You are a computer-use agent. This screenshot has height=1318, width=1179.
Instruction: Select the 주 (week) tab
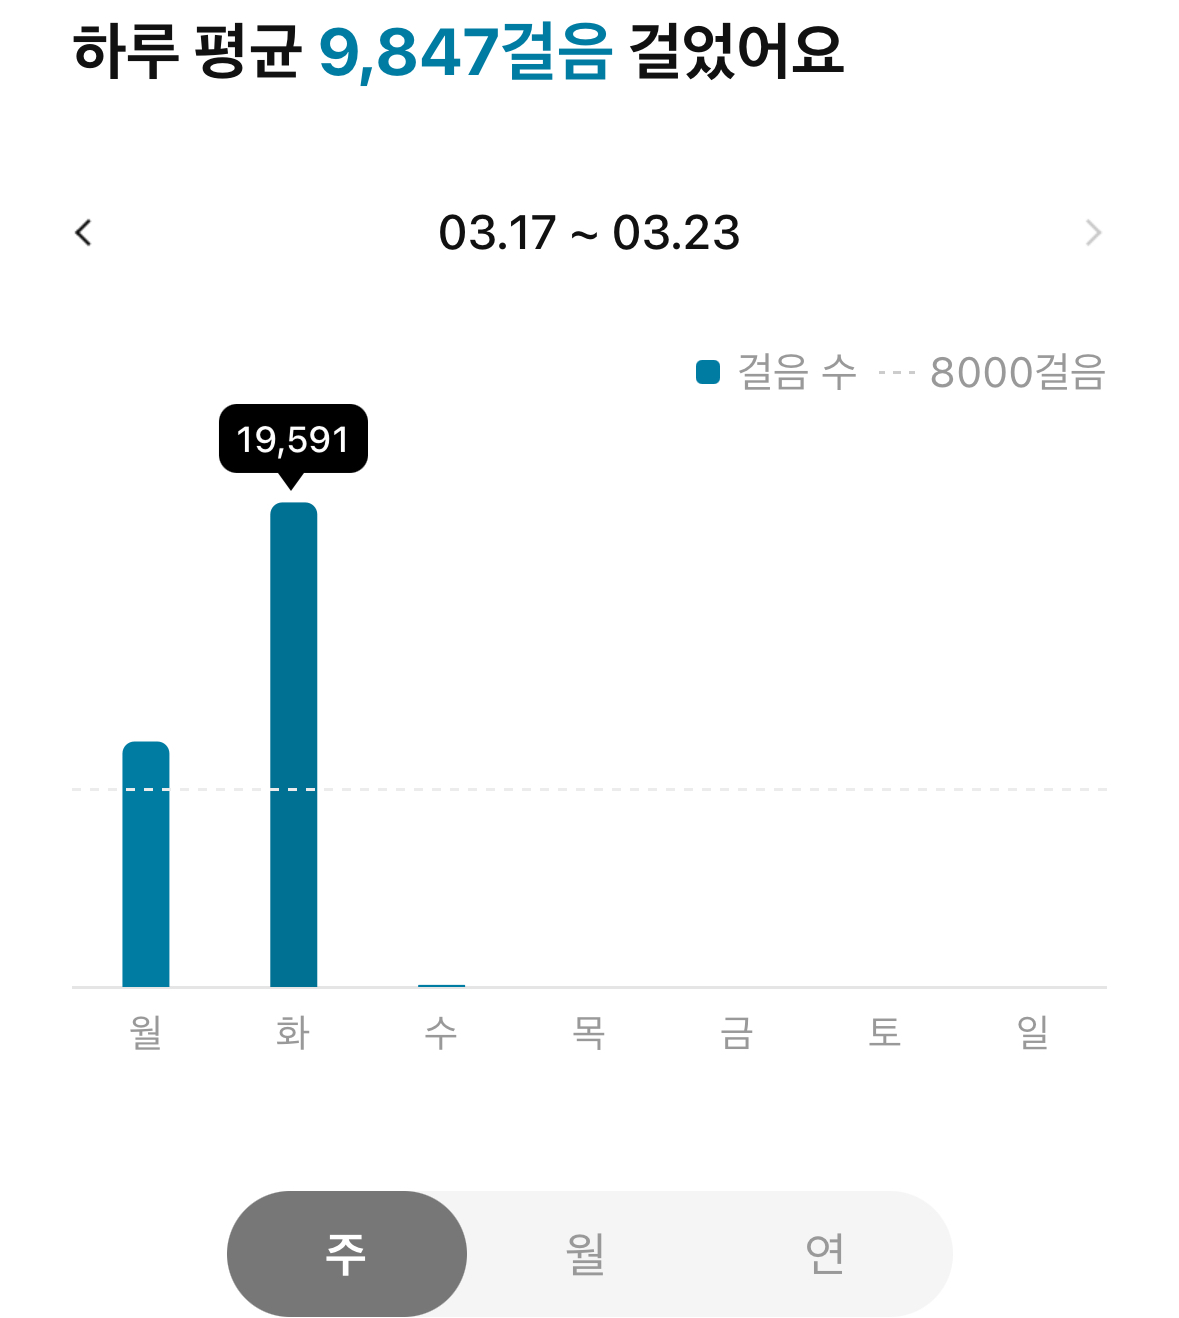(346, 1253)
